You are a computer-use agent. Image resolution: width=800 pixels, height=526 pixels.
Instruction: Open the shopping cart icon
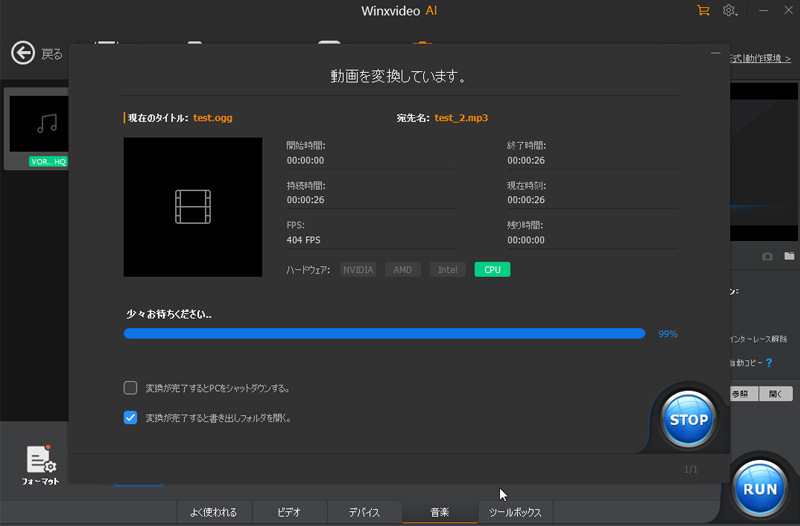703,10
